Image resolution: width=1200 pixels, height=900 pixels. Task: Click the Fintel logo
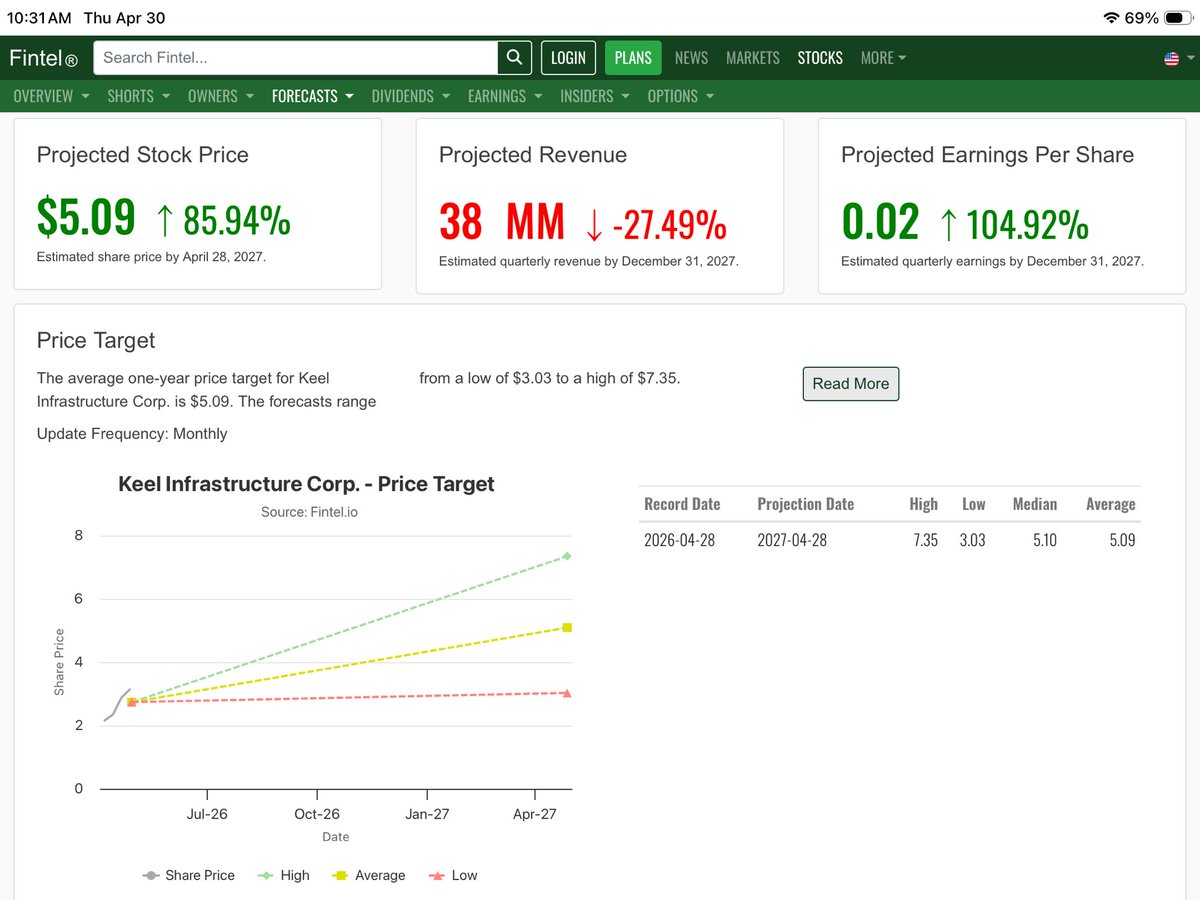click(x=43, y=58)
